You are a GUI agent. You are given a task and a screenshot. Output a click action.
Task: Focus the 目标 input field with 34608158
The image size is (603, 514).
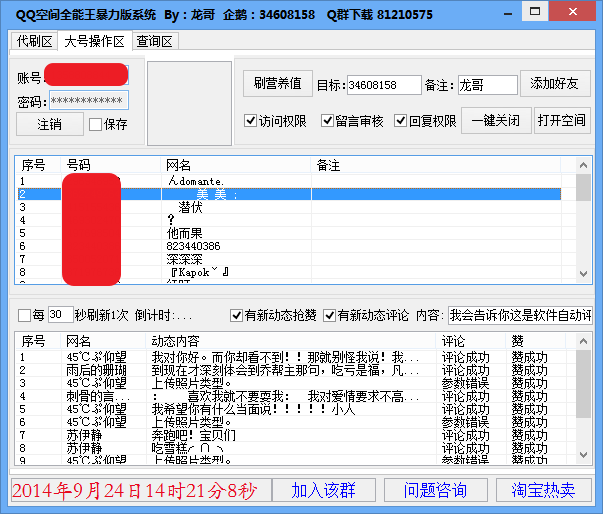click(x=384, y=85)
